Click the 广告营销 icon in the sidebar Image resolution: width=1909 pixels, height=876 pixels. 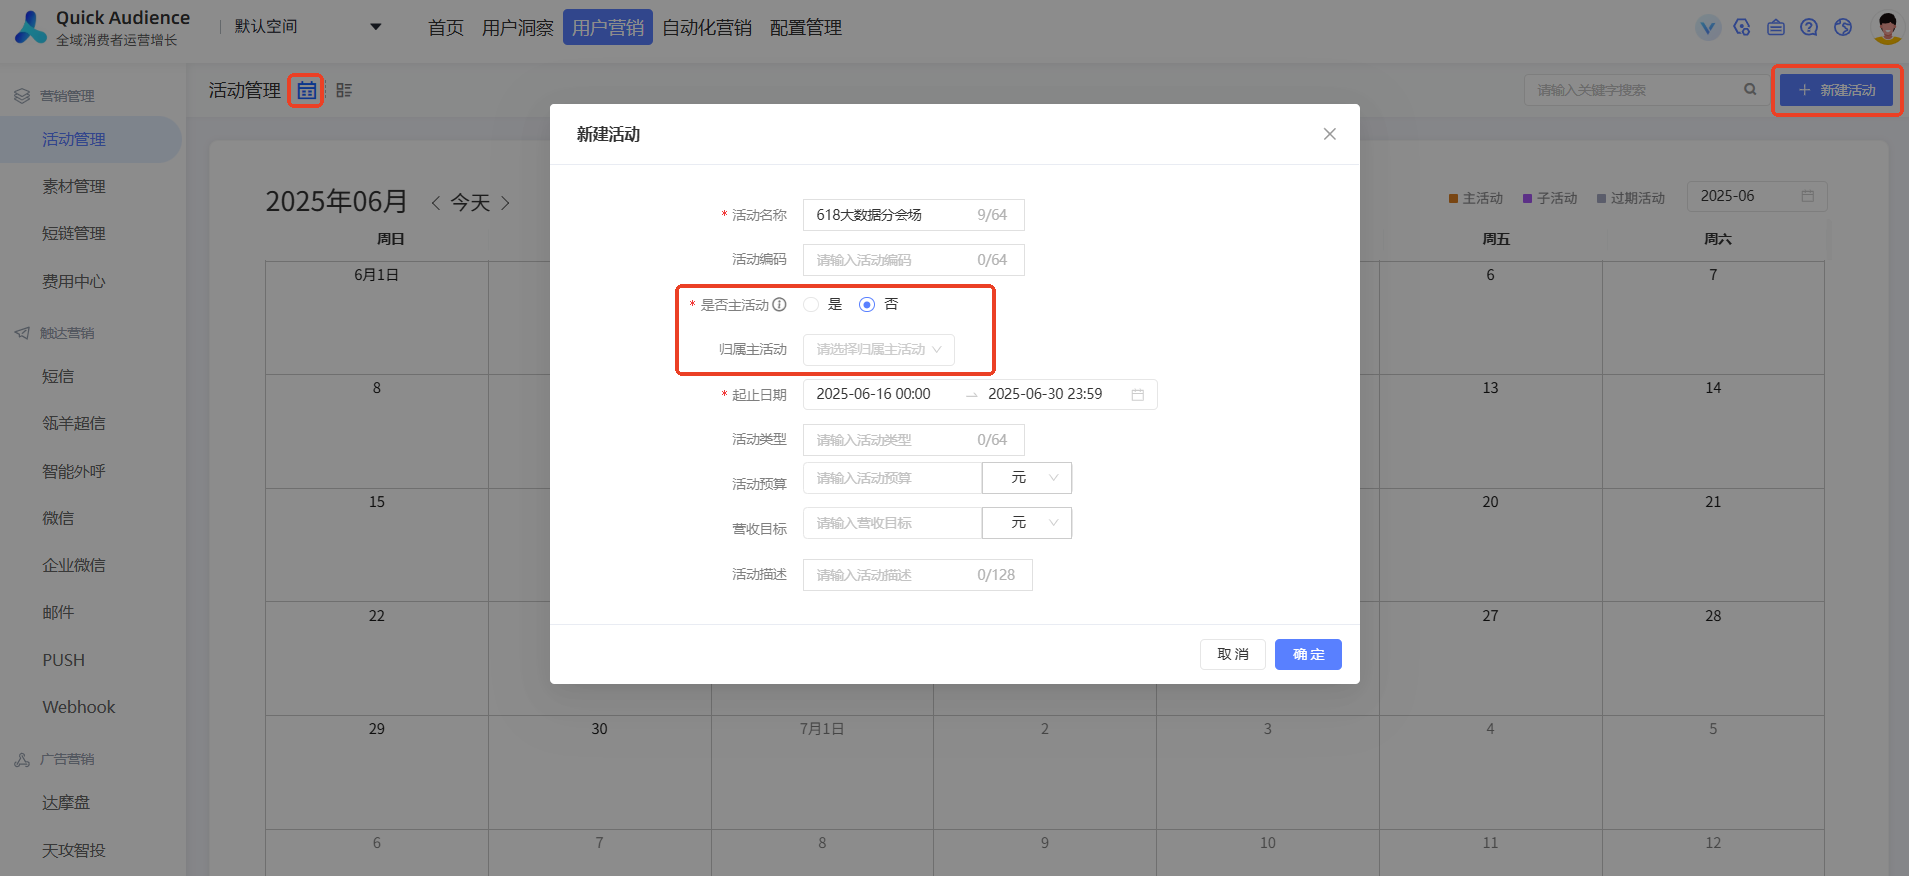point(22,760)
